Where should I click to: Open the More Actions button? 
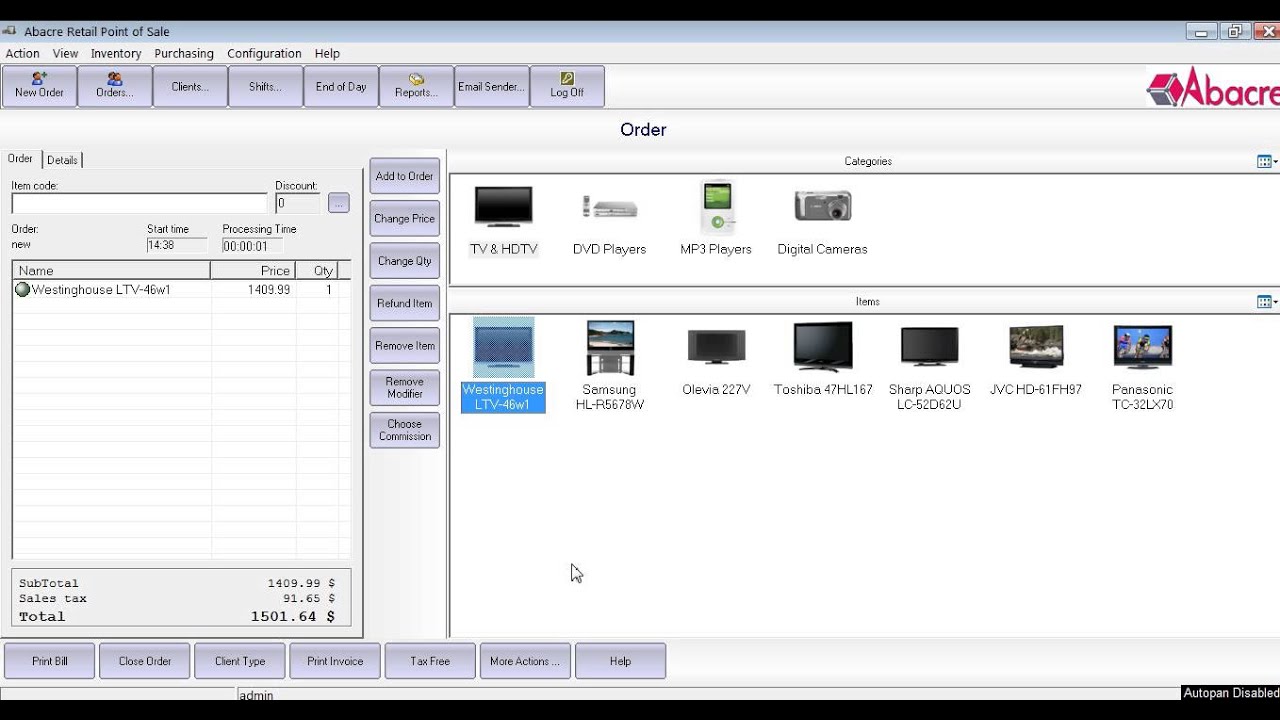[x=525, y=661]
